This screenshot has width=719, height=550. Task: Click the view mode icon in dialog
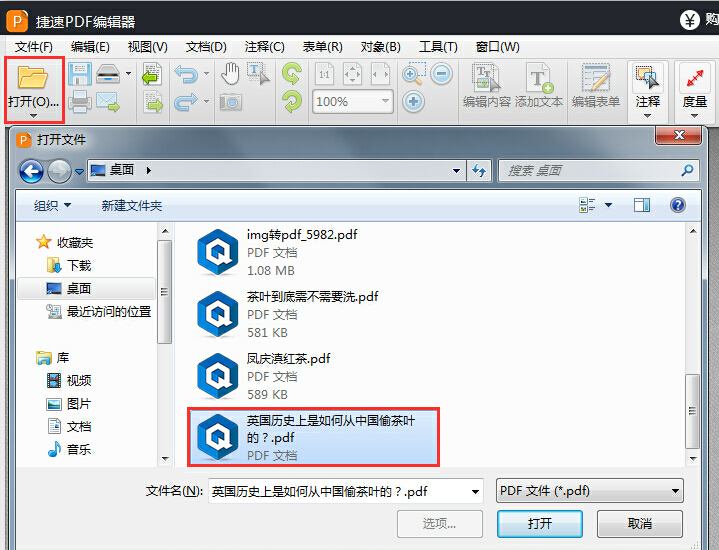[x=587, y=205]
